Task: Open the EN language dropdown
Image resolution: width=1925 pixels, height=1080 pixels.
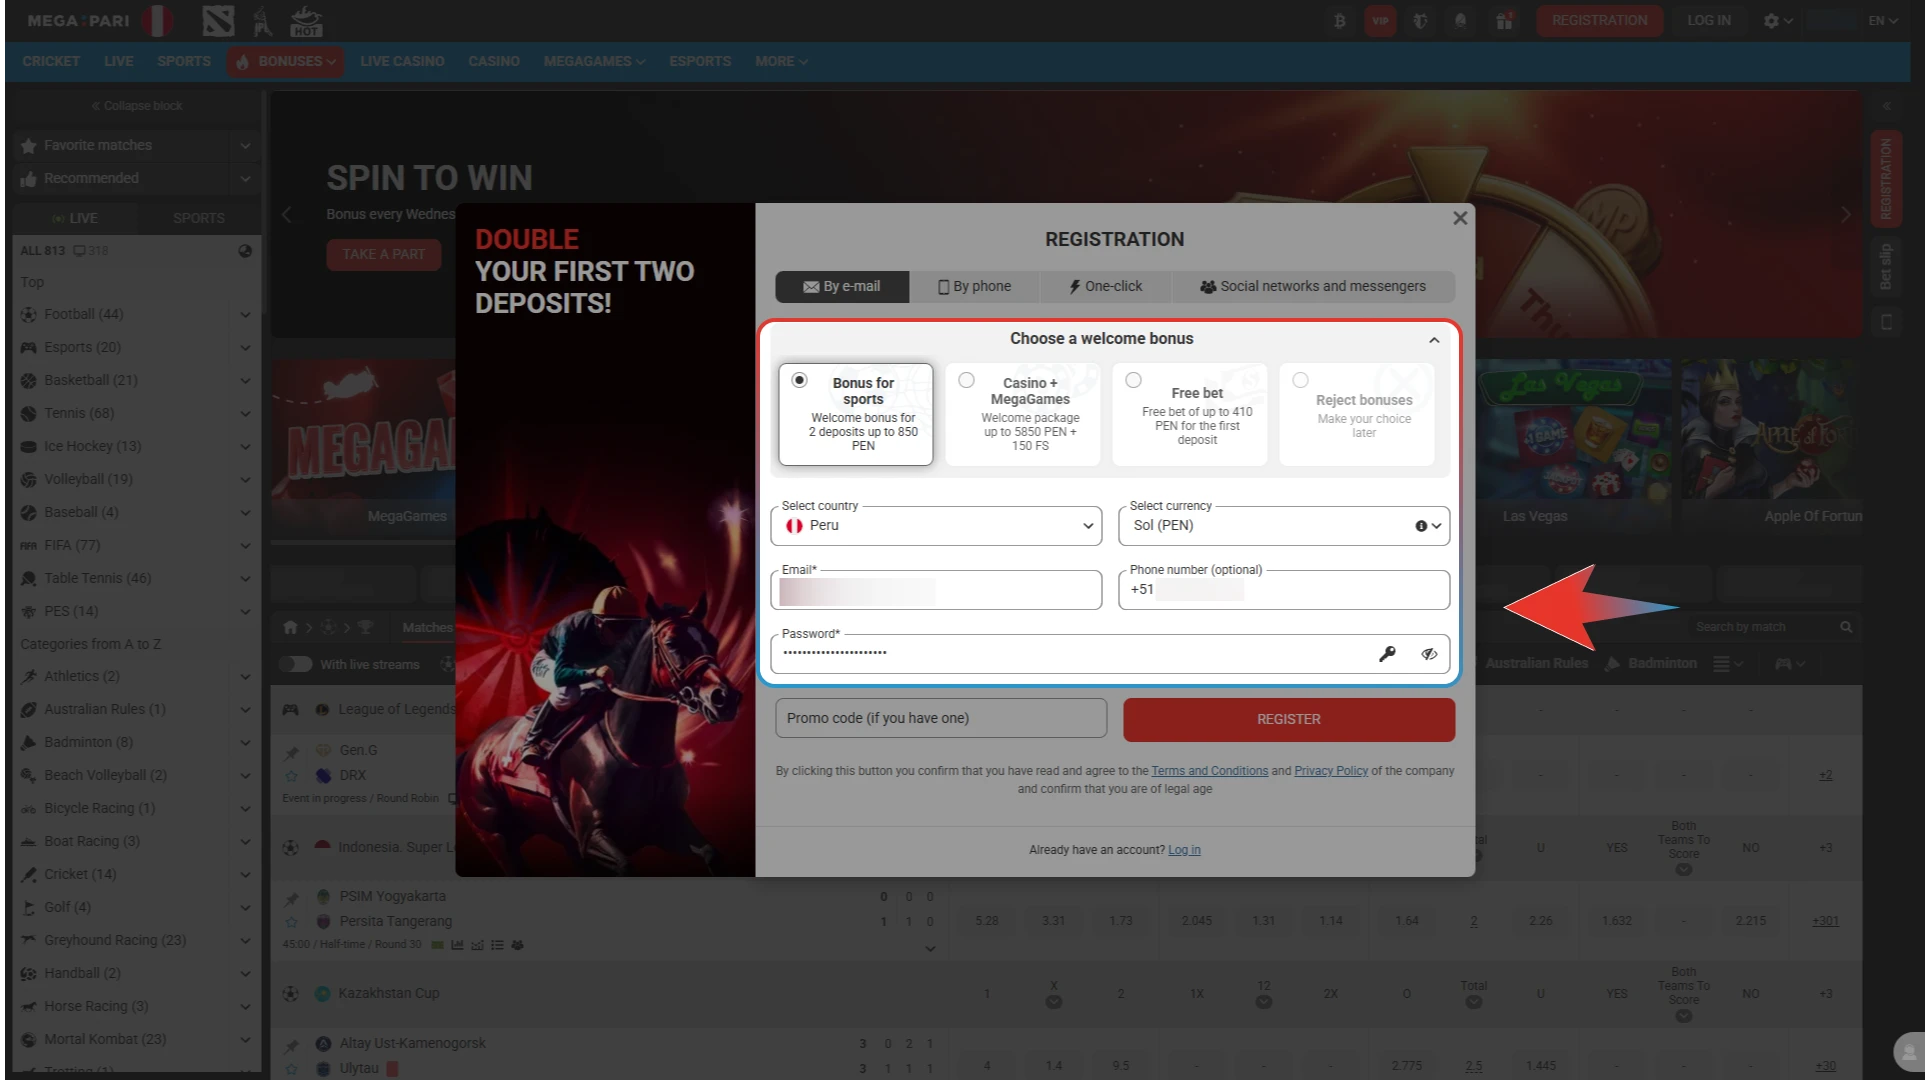Action: point(1882,20)
